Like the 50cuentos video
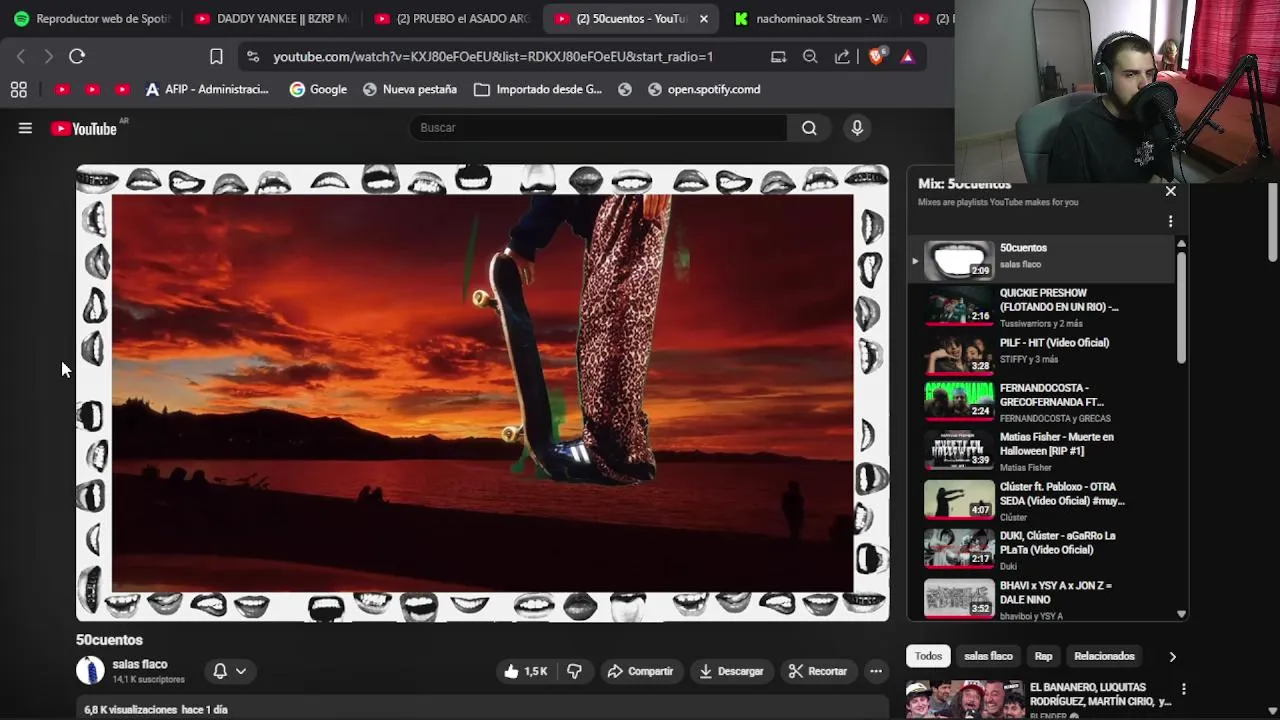Viewport: 1280px width, 720px height. coord(526,671)
